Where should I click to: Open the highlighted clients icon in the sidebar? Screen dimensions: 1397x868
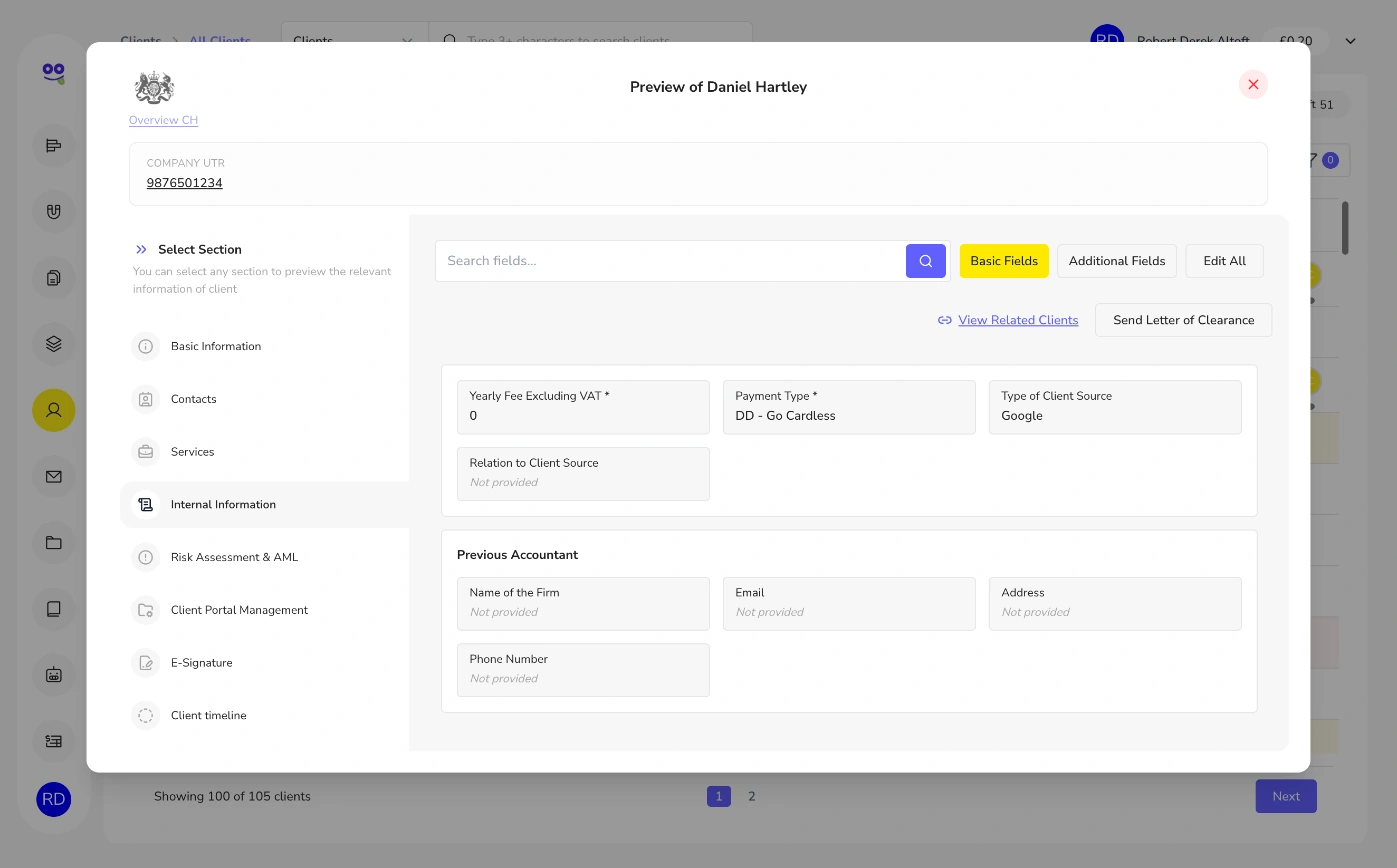point(54,410)
